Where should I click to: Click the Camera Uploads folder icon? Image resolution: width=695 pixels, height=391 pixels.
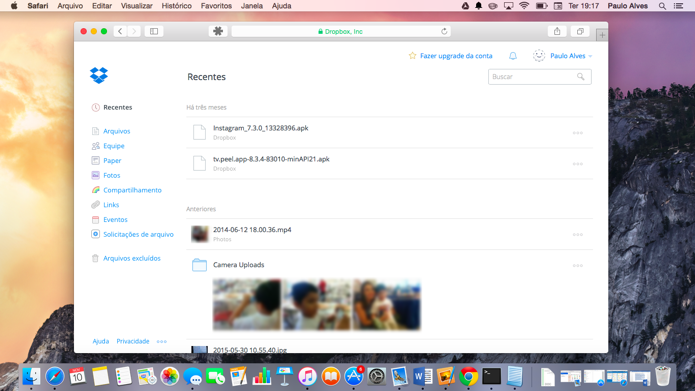pos(199,265)
